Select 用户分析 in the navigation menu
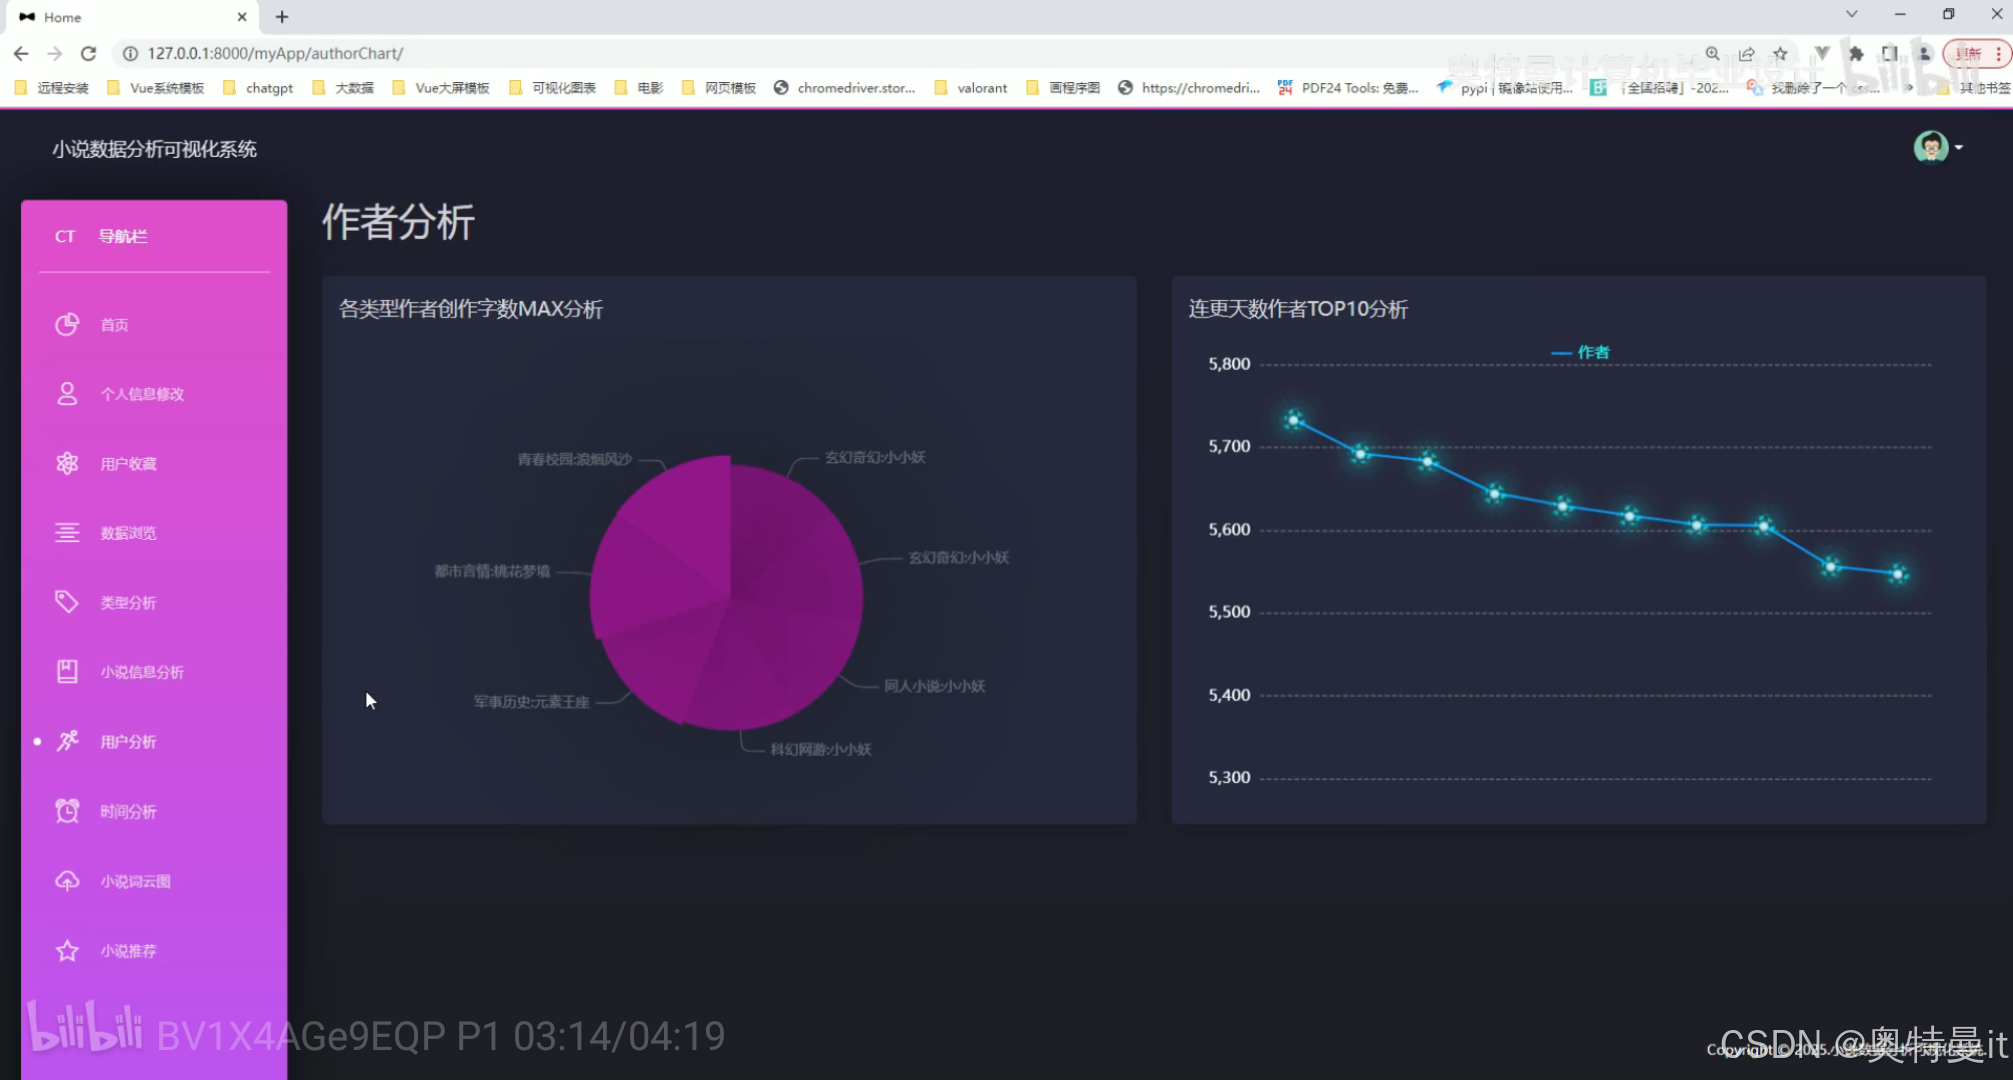The image size is (2013, 1080). [x=127, y=741]
